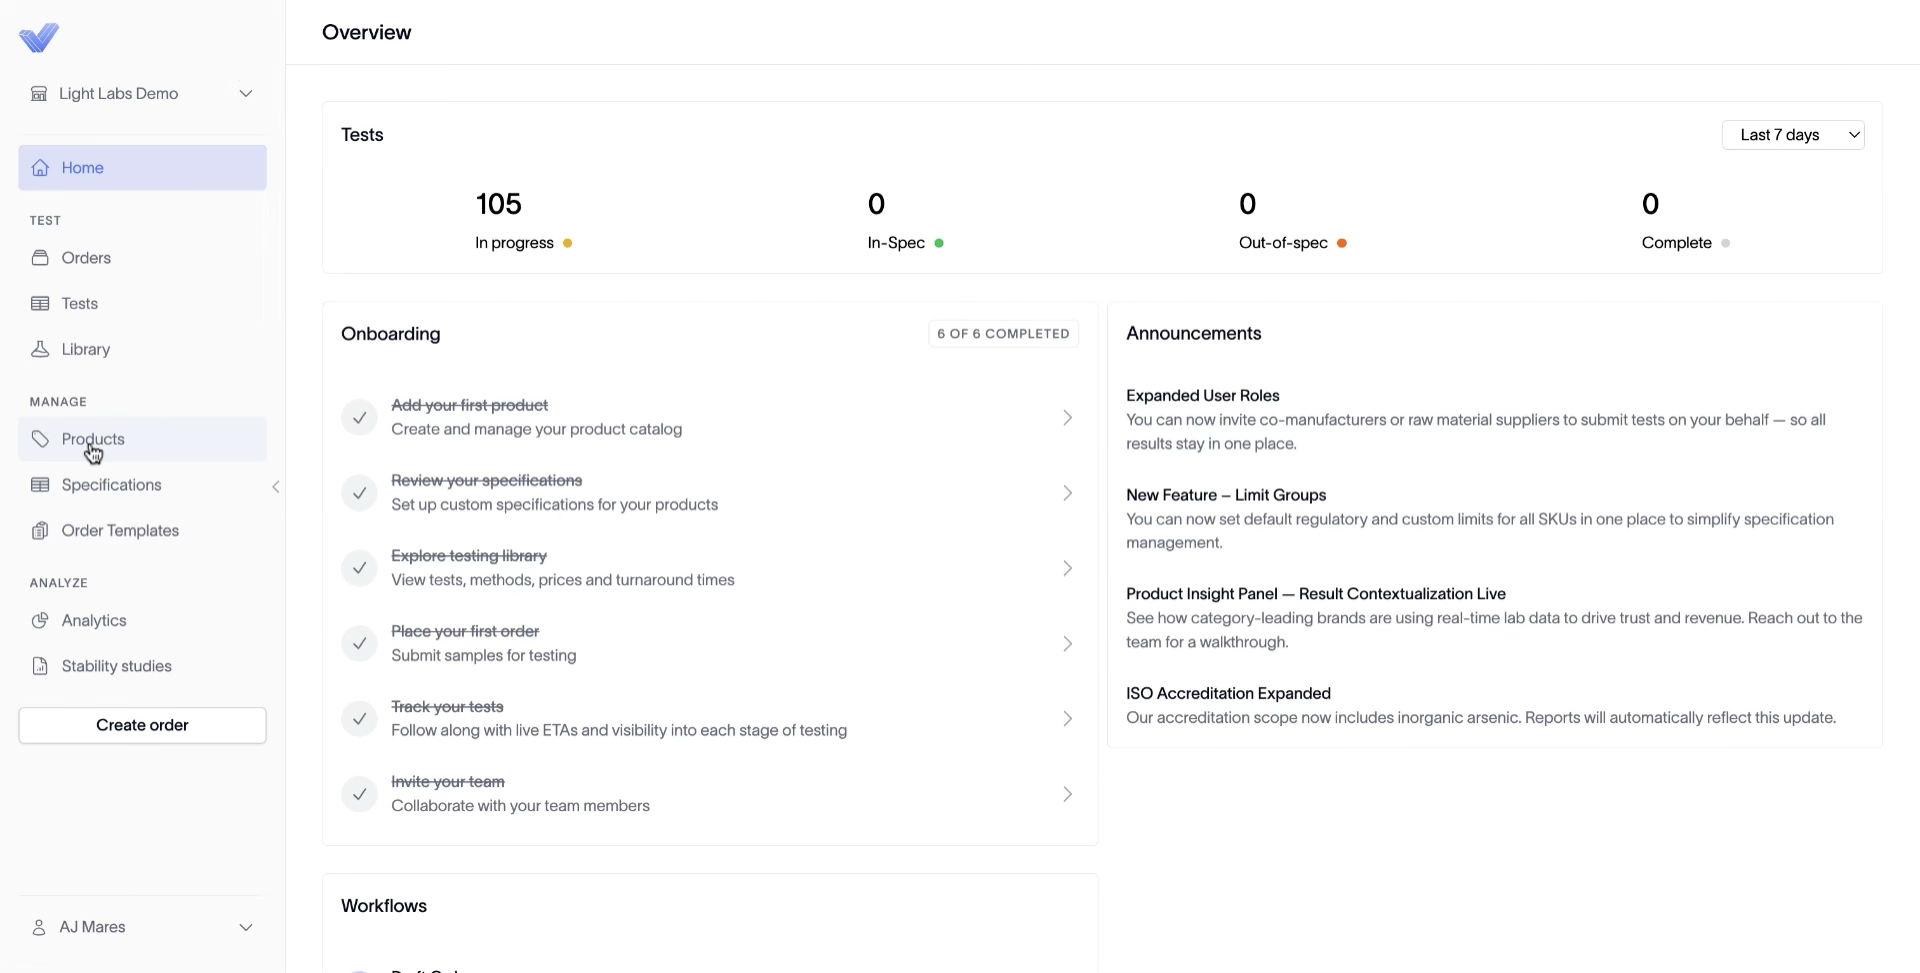This screenshot has width=1920, height=973.
Task: Click the Orders box icon in sidebar
Action: coord(40,258)
